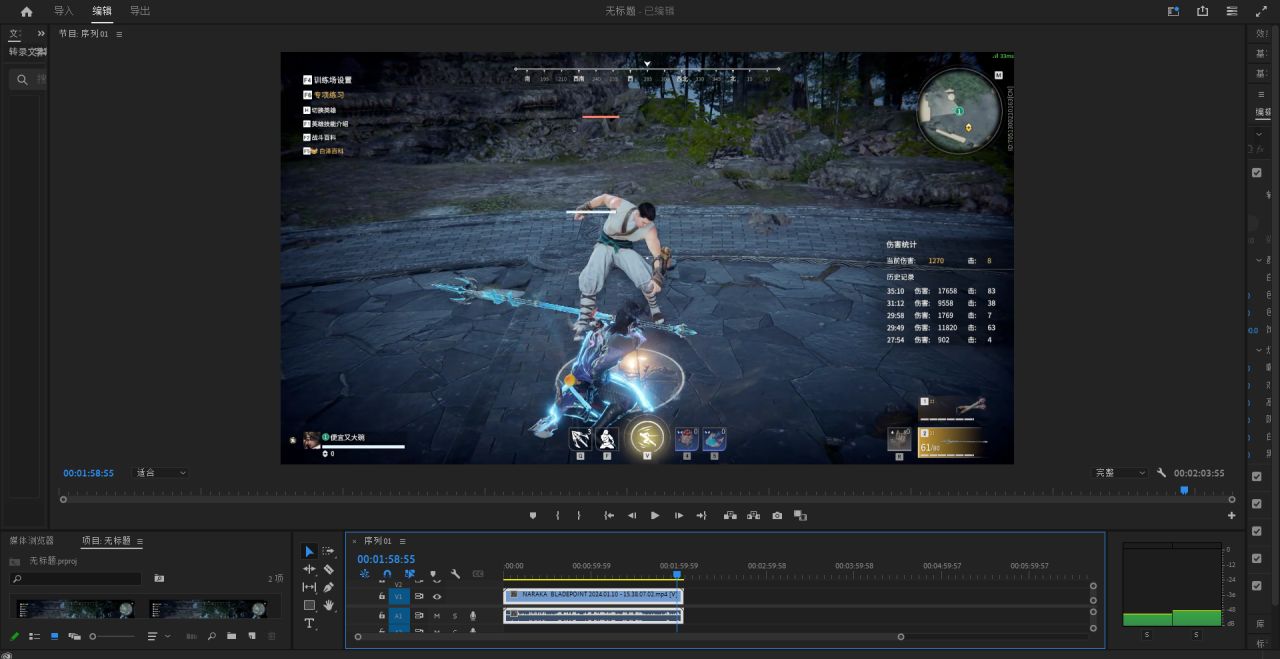Add a marker in Program monitor
The width and height of the screenshot is (1280, 659).
(x=533, y=515)
